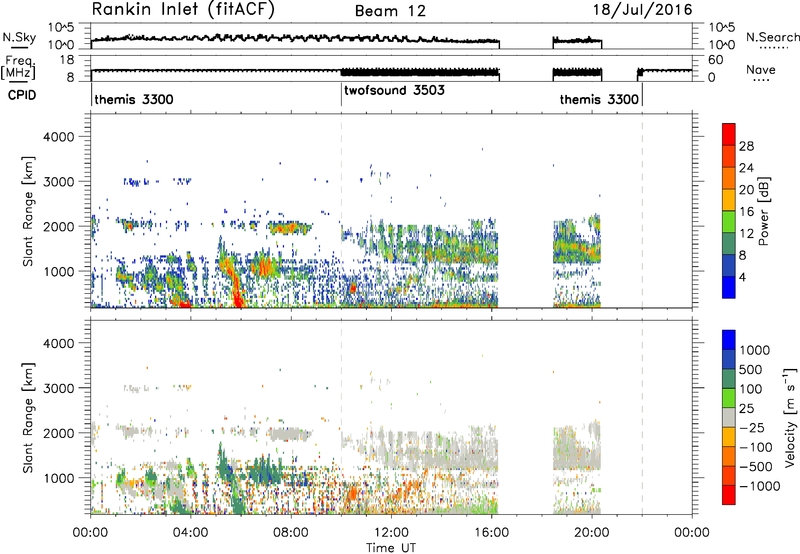The width and height of the screenshot is (800, 554).
Task: Pick the gray −25 to 25 velocity segment
Action: pyautogui.click(x=729, y=417)
